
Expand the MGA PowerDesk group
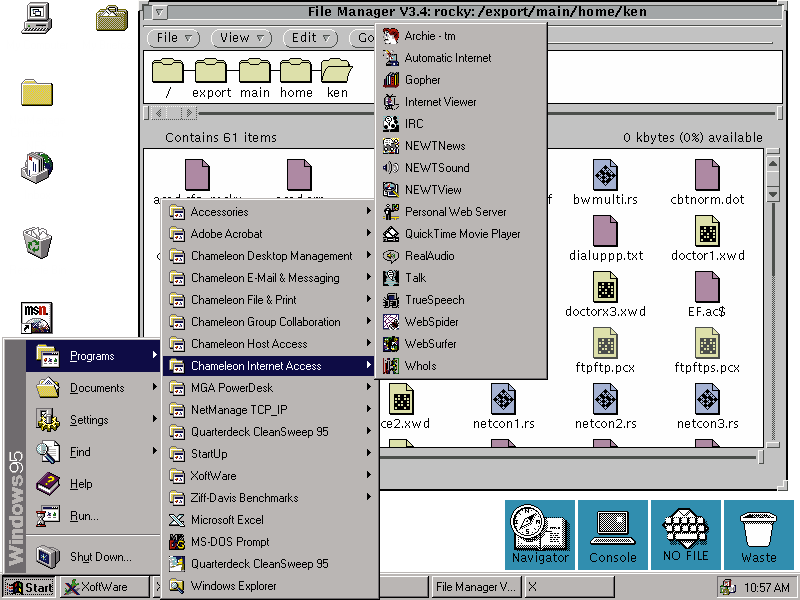[x=270, y=388]
